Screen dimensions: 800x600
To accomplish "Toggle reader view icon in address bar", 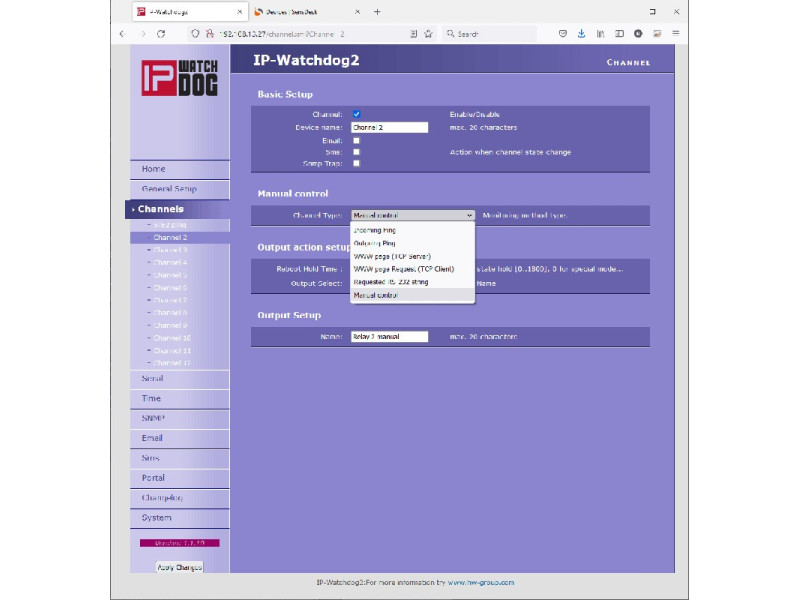I will [x=414, y=34].
